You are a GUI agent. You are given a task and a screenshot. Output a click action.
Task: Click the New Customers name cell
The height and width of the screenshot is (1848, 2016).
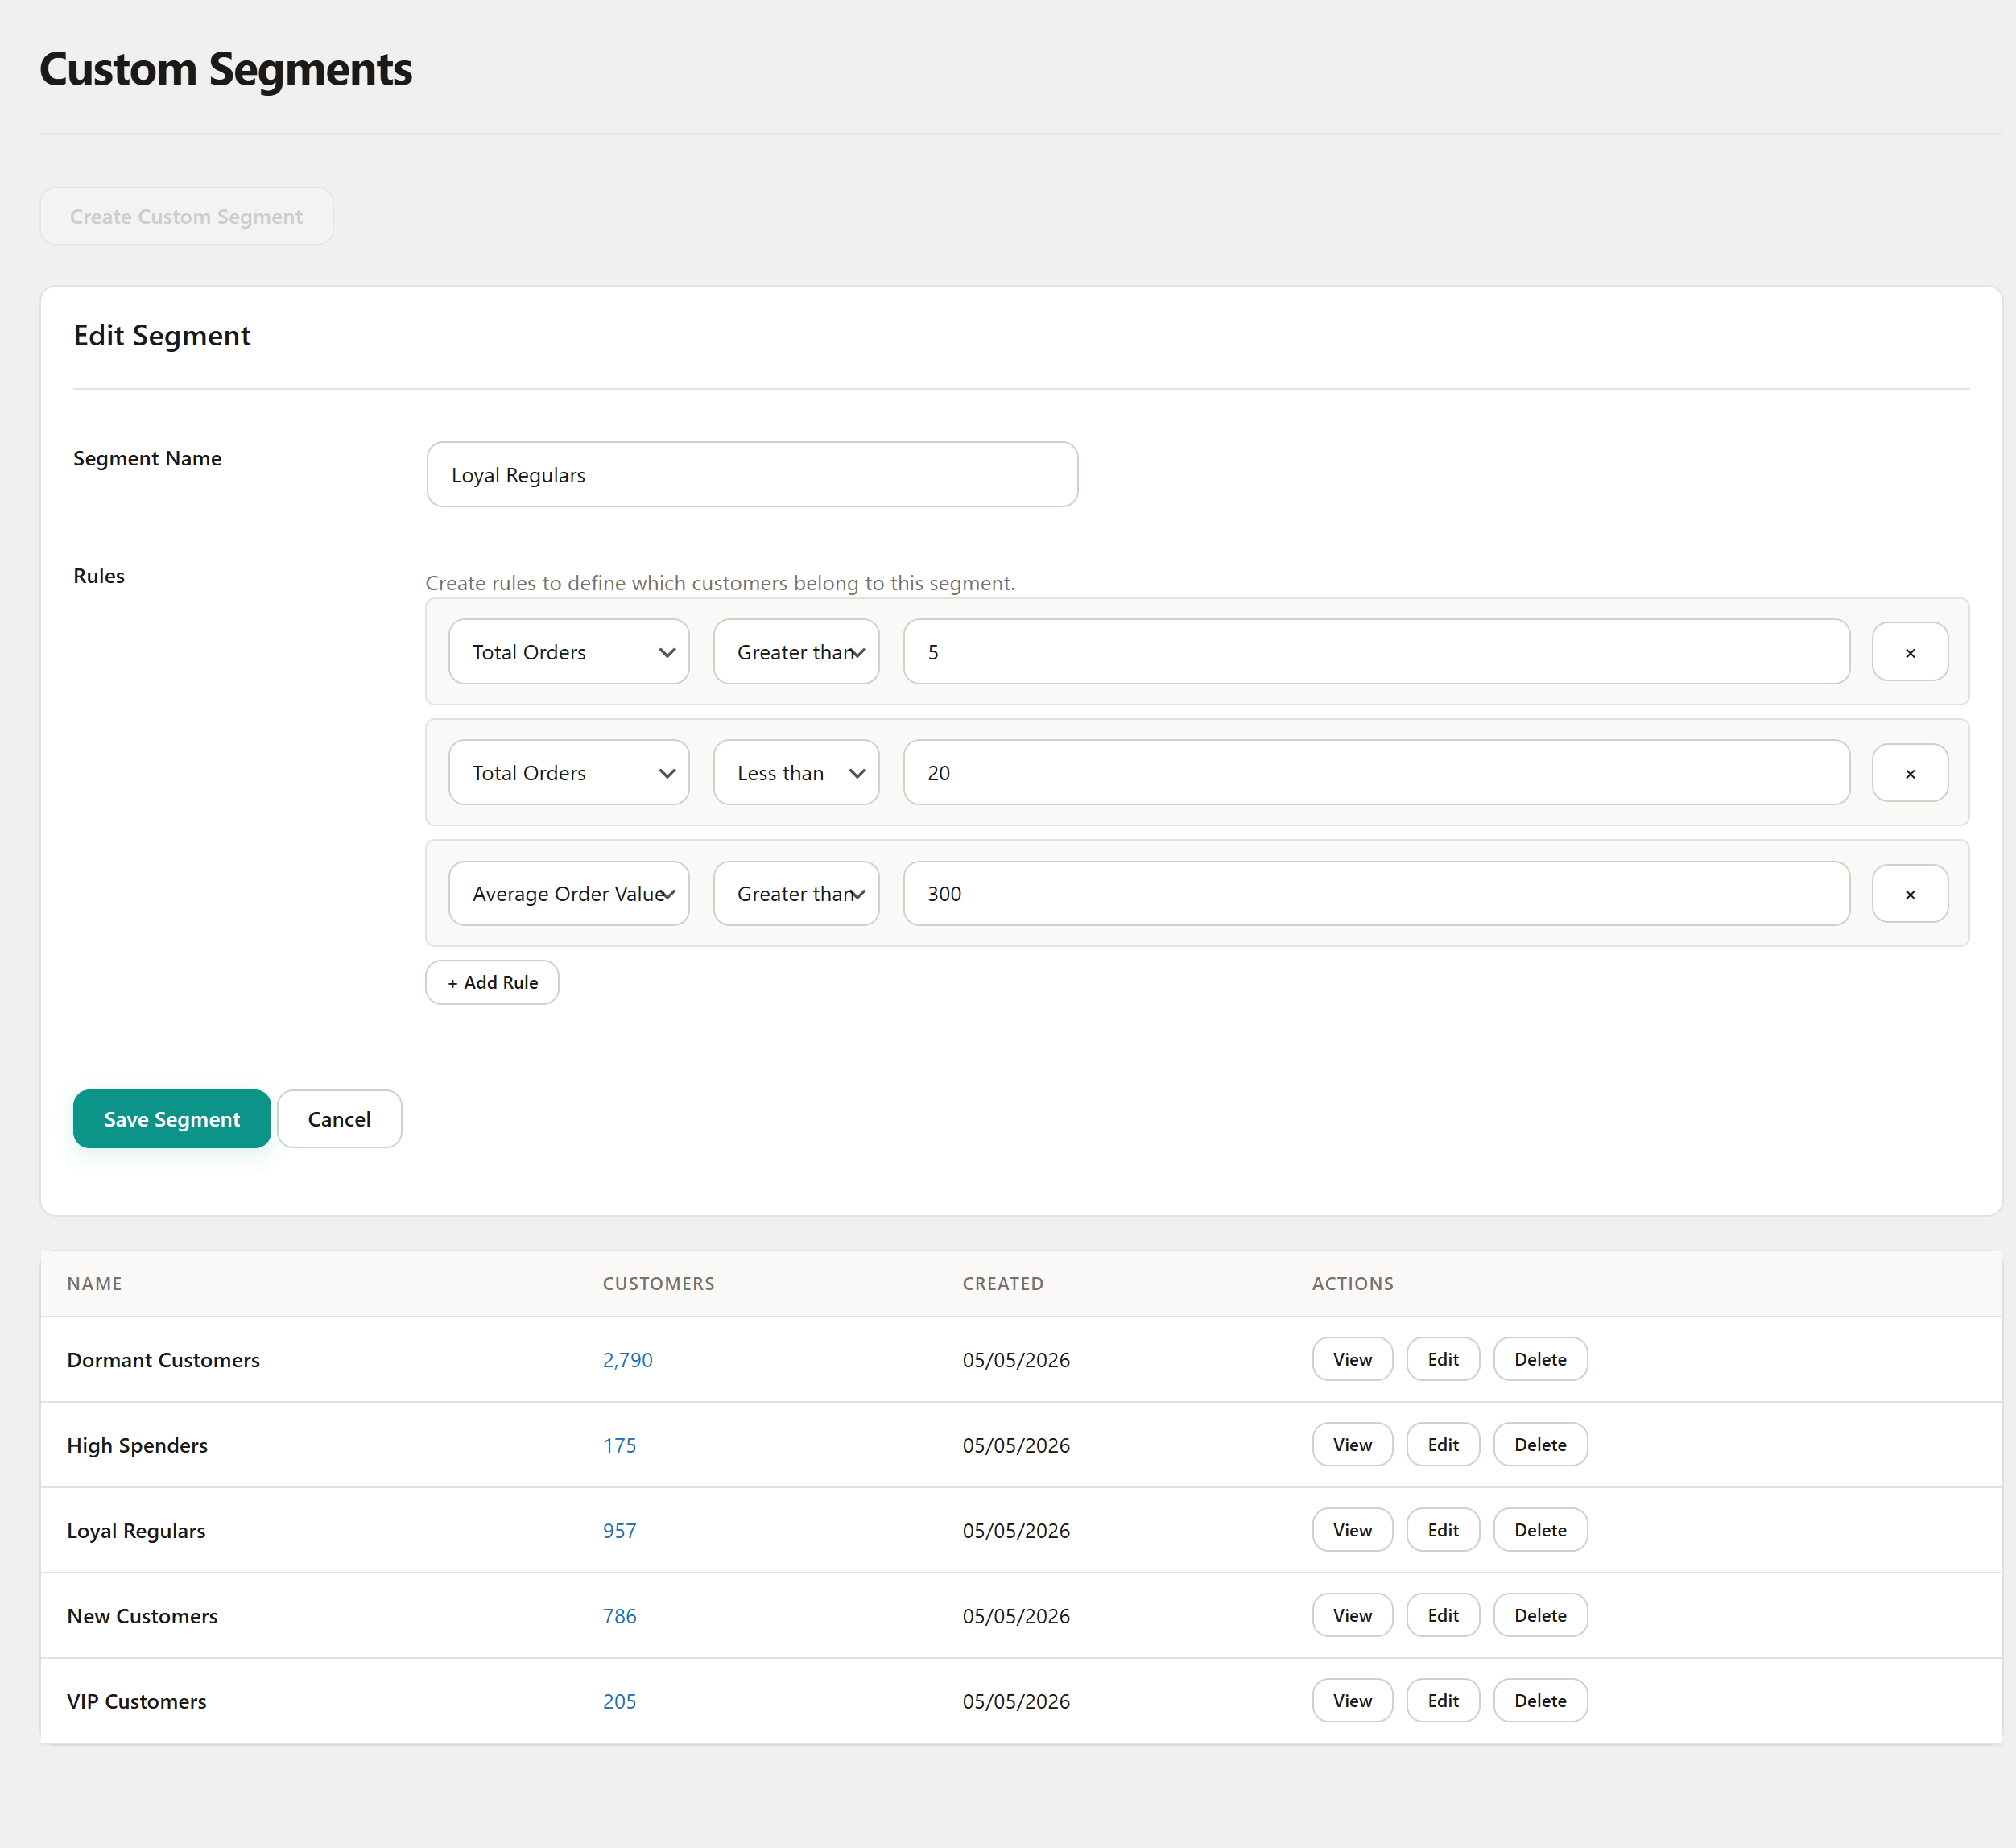point(142,1616)
